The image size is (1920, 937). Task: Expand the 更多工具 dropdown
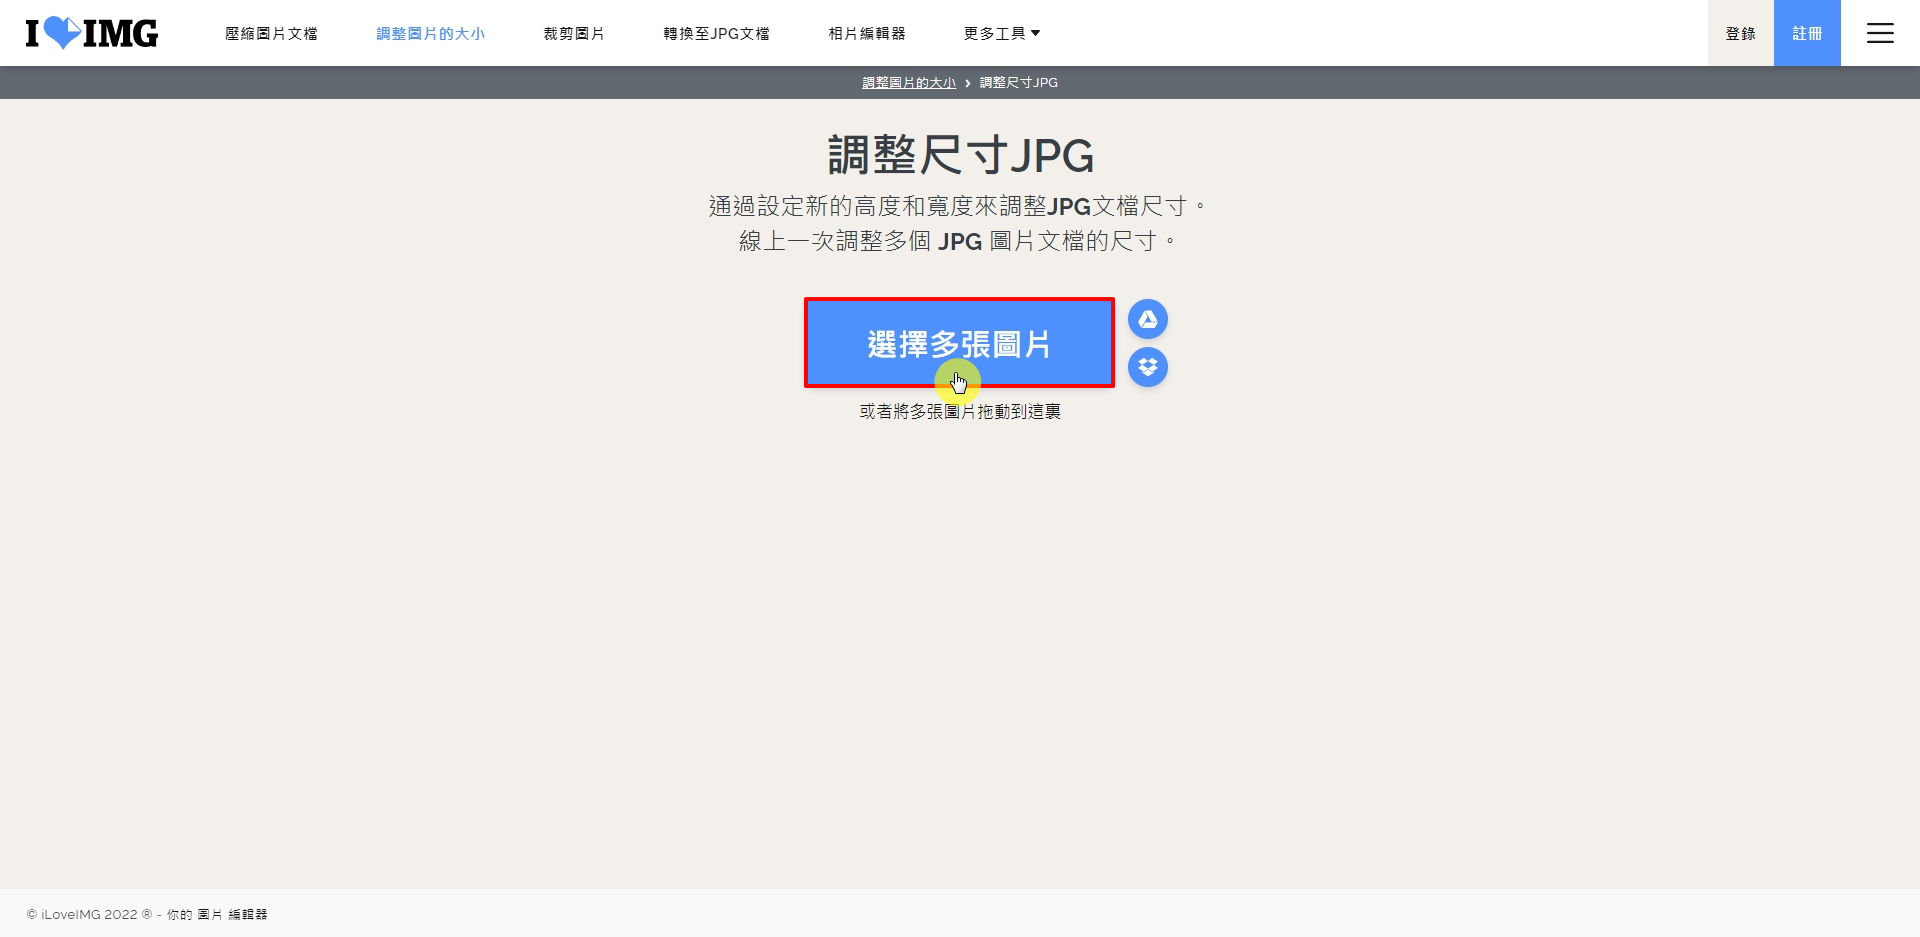(1001, 33)
